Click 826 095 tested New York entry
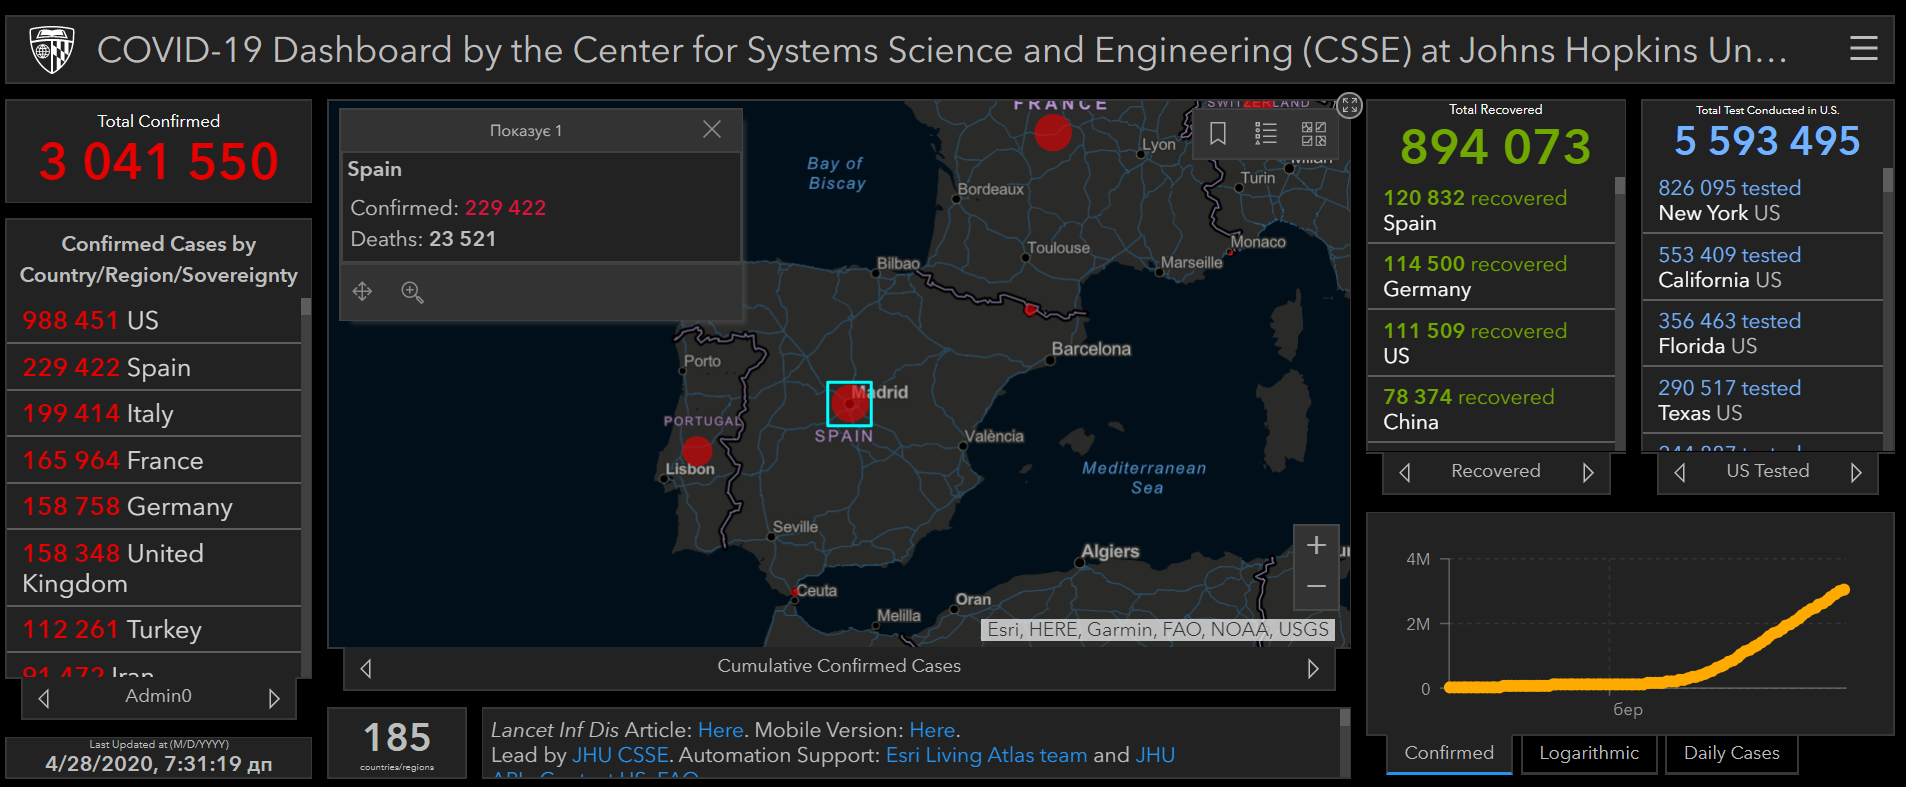This screenshot has height=787, width=1906. pos(1763,200)
